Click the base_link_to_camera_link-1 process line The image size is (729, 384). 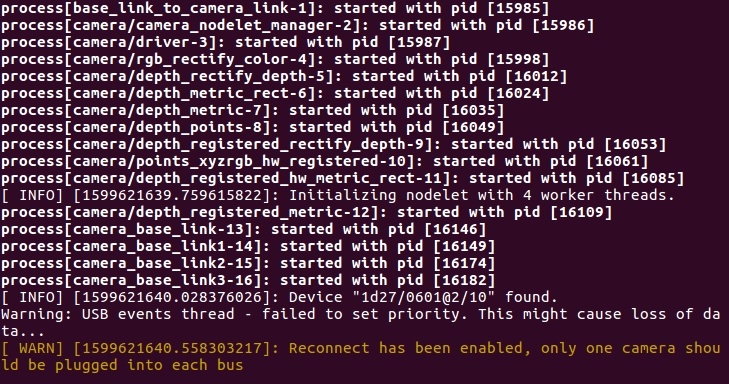pos(275,8)
